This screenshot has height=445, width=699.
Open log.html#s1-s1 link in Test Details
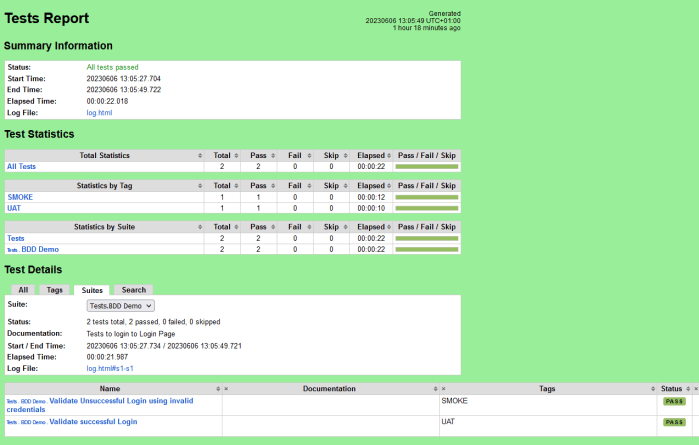click(x=110, y=369)
